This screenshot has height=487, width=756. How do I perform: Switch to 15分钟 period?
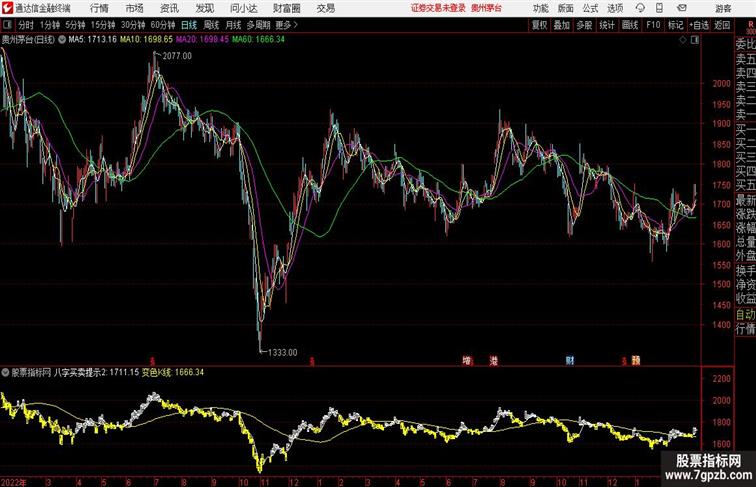[103, 25]
